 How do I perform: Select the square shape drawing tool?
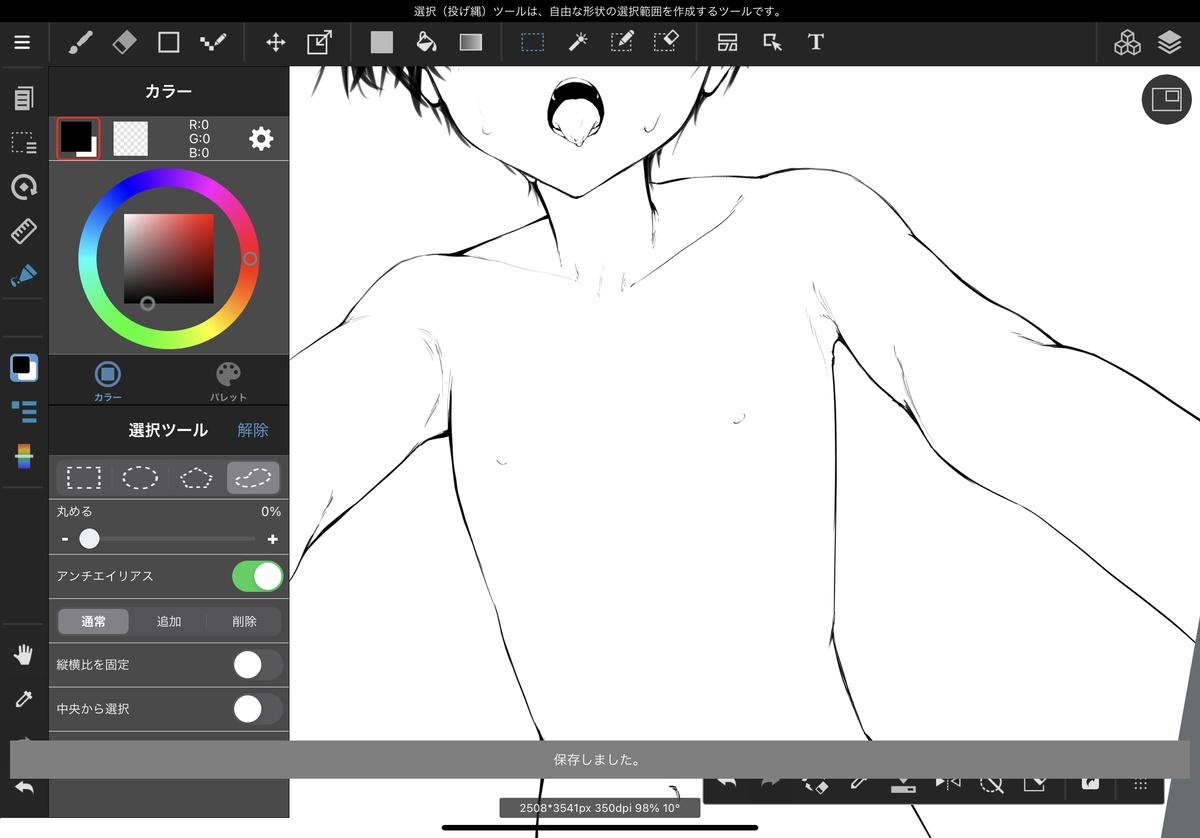pyautogui.click(x=169, y=42)
